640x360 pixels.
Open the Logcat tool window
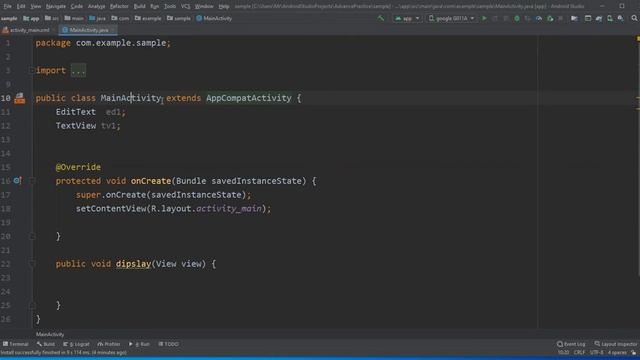[76, 344]
